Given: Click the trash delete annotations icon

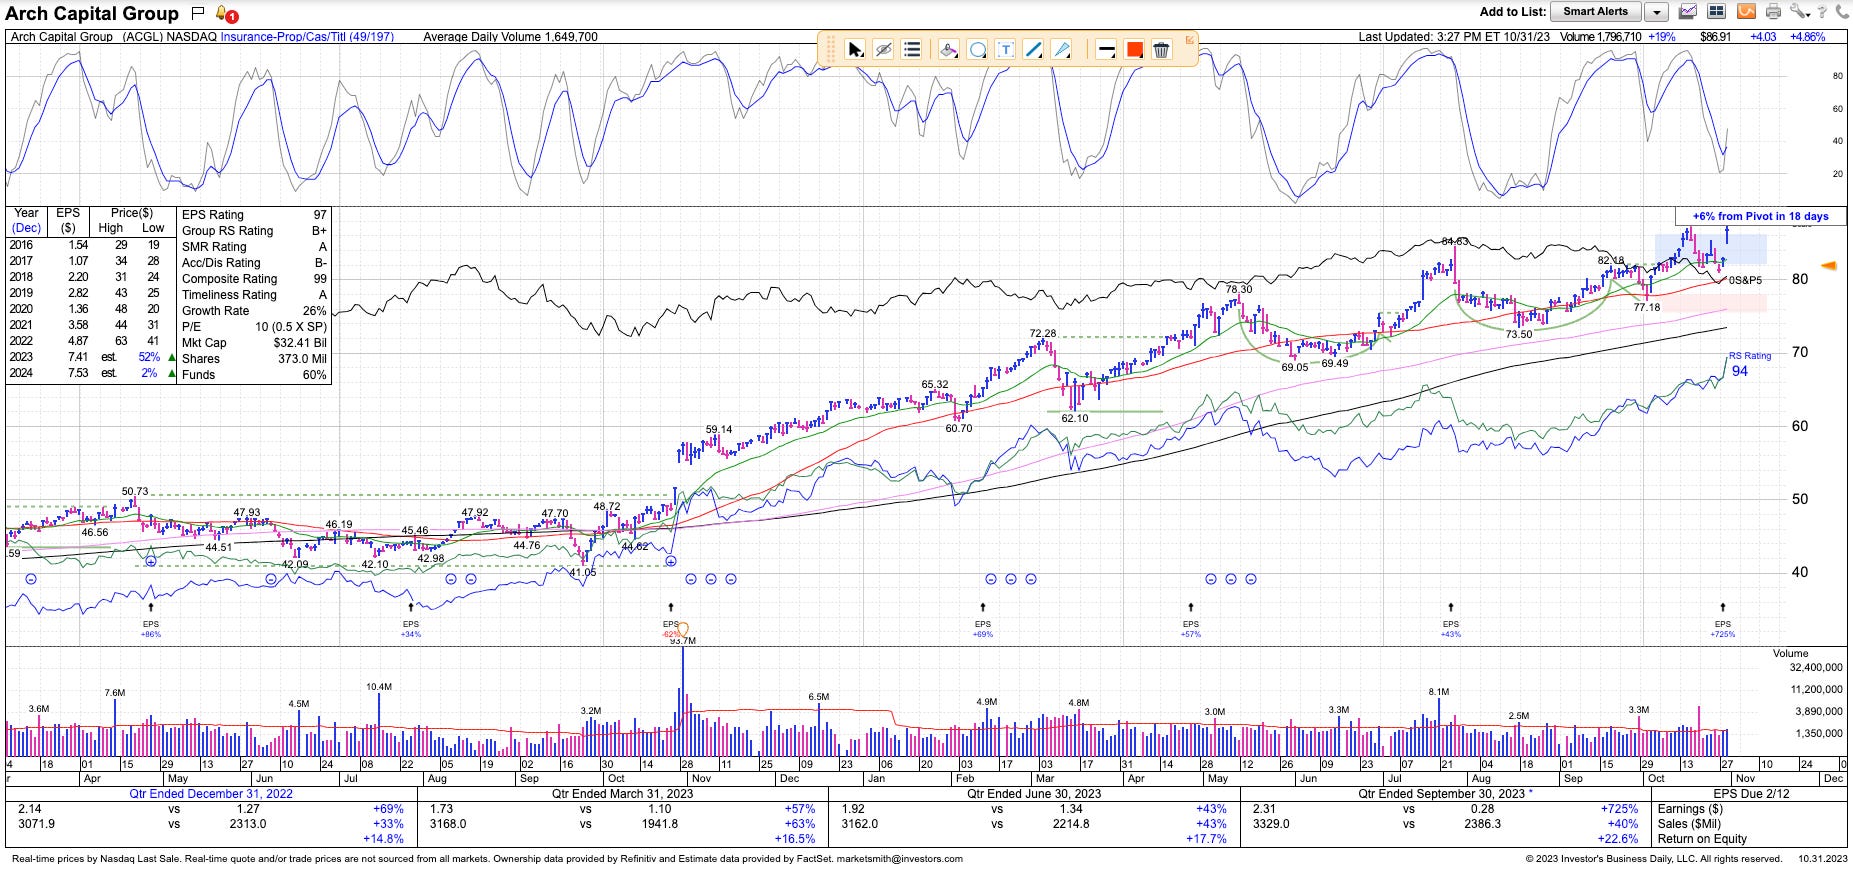Looking at the screenshot, I should pyautogui.click(x=1161, y=49).
